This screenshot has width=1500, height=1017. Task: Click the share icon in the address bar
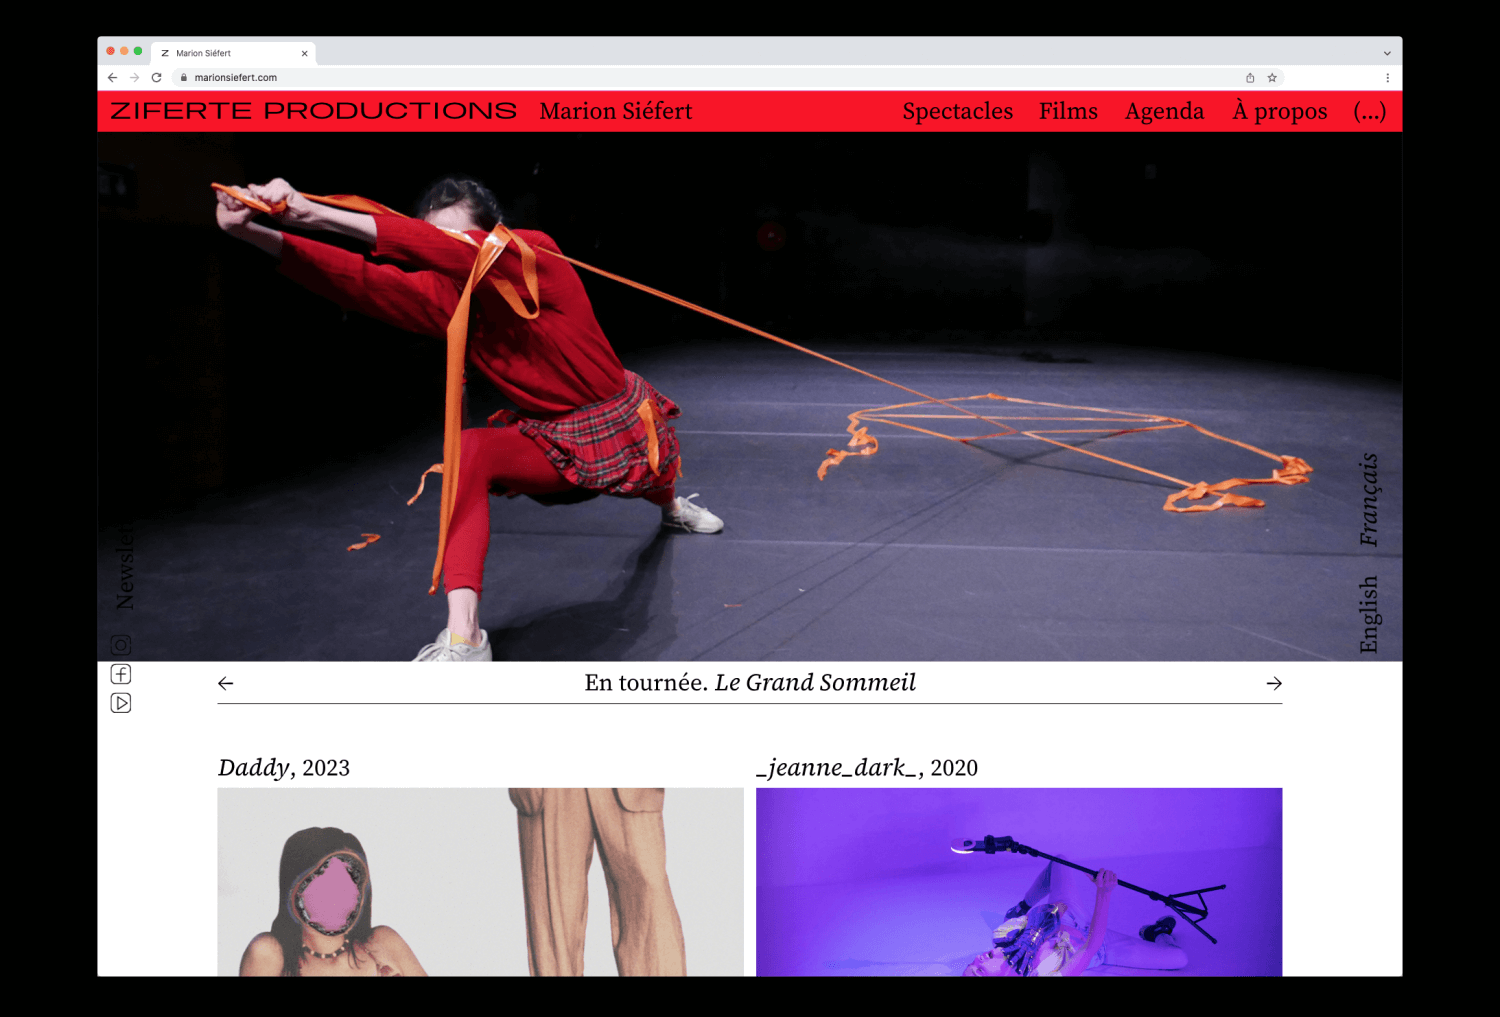click(x=1250, y=77)
